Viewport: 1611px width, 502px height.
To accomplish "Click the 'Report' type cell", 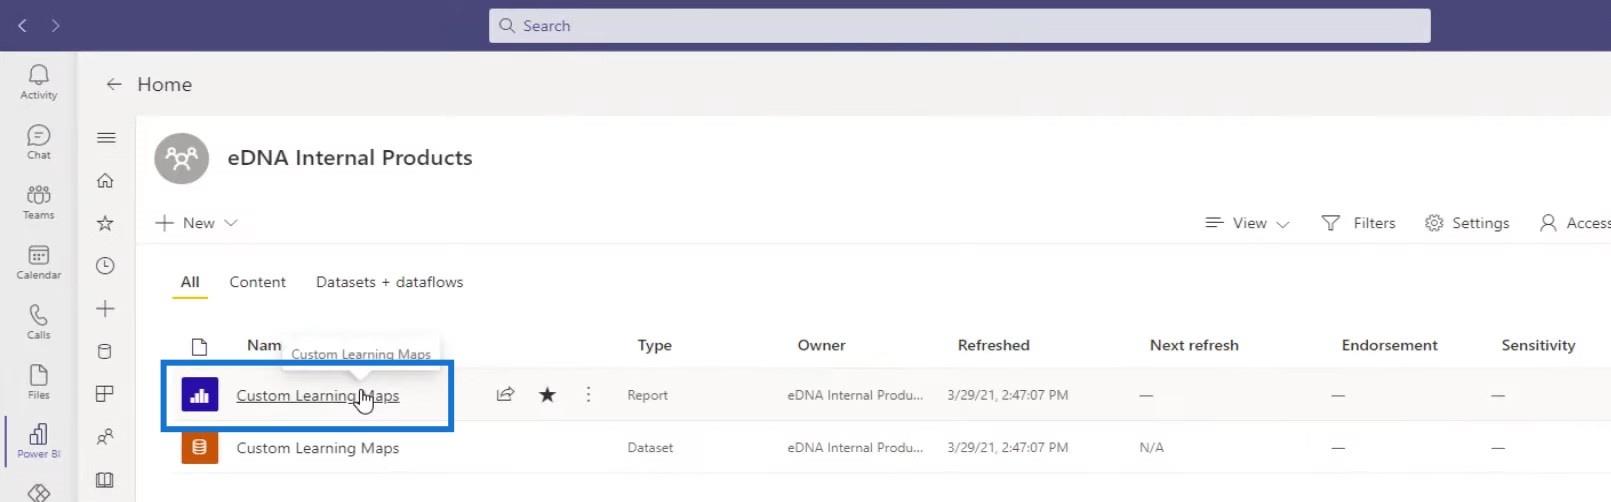I will click(647, 395).
